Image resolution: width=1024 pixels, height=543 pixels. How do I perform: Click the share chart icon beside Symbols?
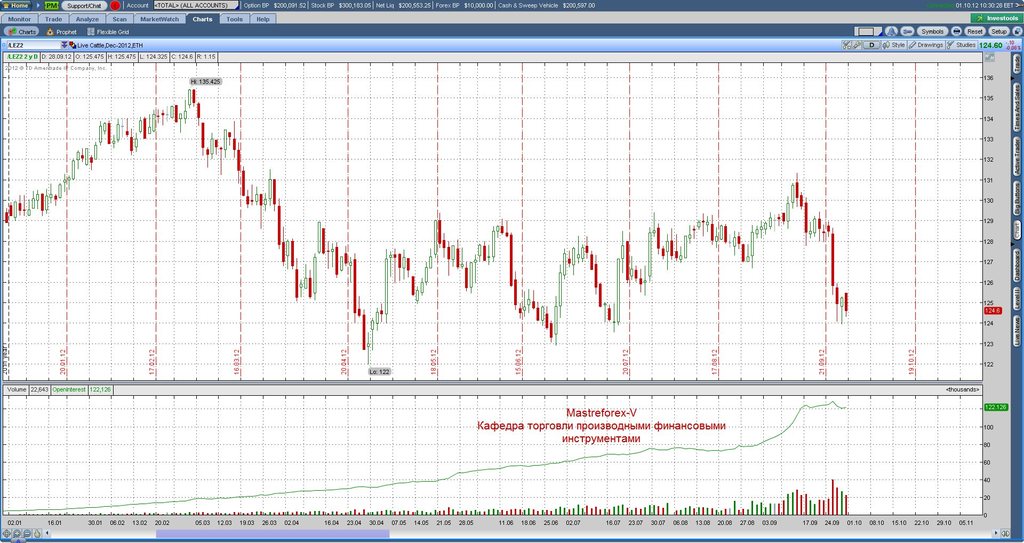[907, 31]
